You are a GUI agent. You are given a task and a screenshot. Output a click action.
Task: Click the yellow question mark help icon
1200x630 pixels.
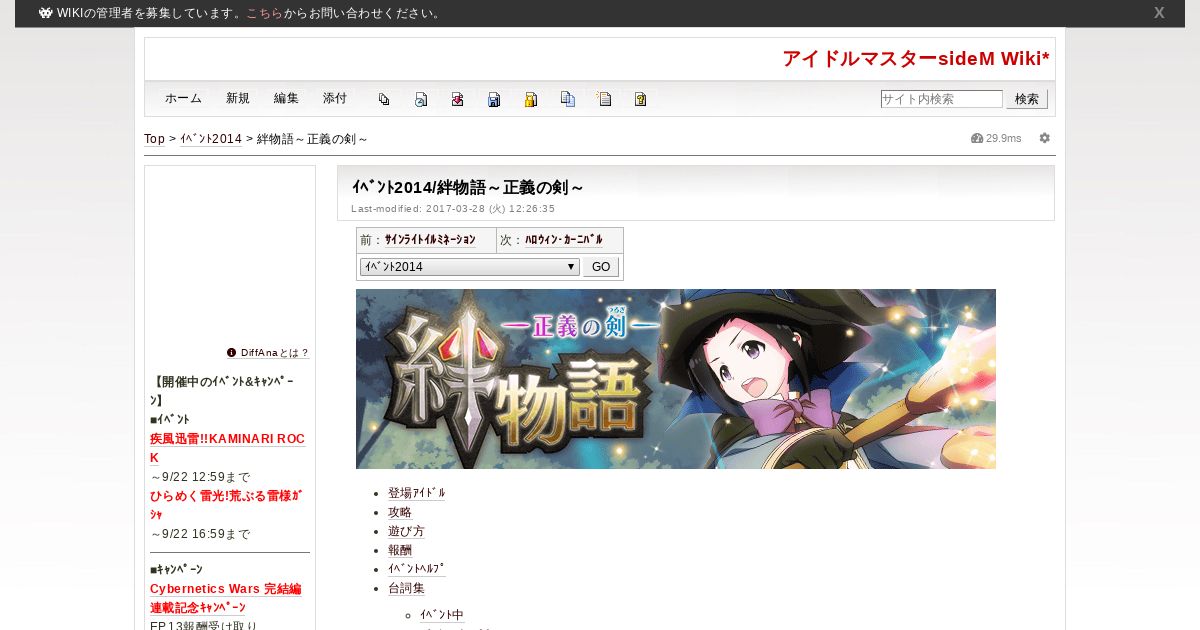pos(641,99)
